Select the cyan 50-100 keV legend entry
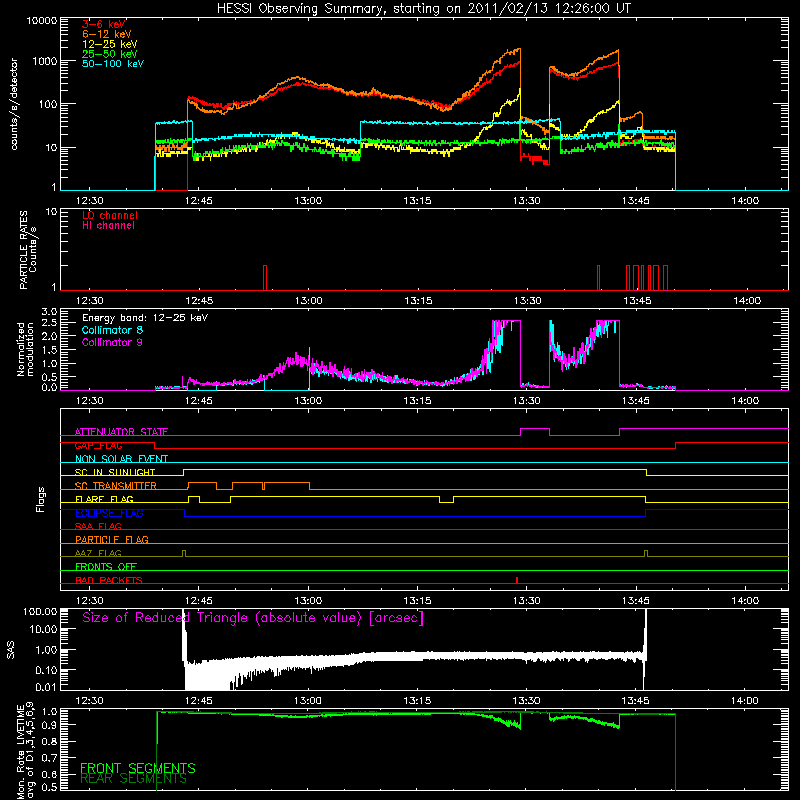 [x=112, y=64]
